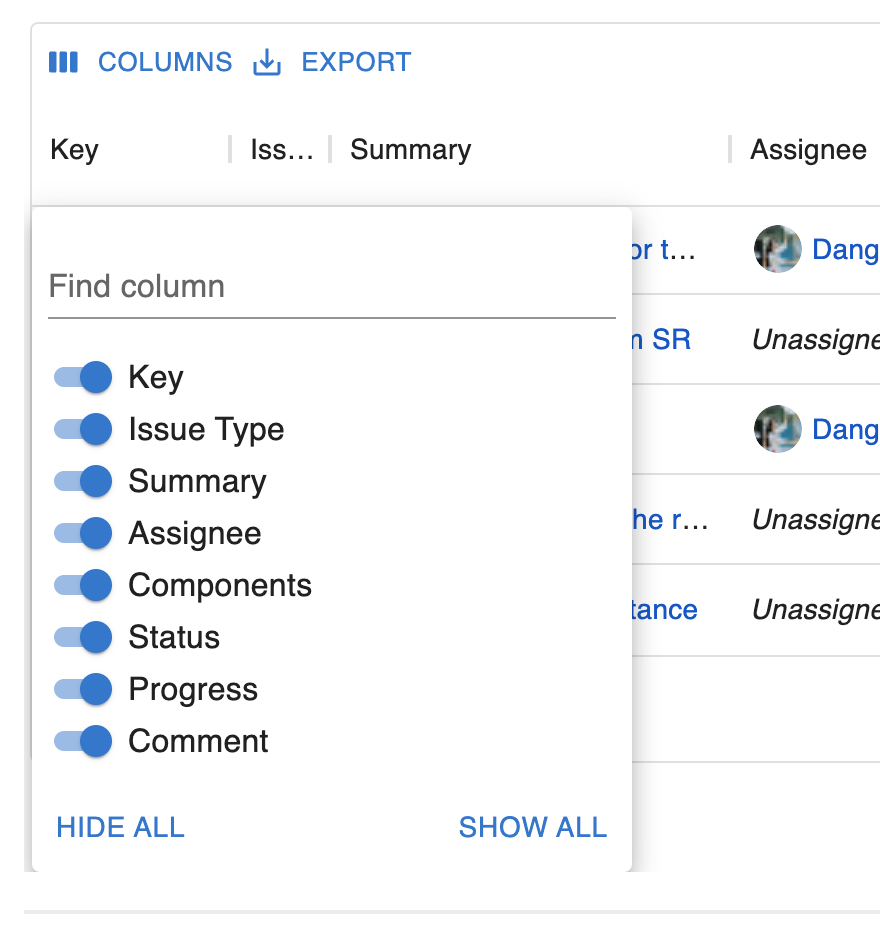Toggle the Issue Type column switch
The width and height of the screenshot is (880, 934).
point(83,429)
